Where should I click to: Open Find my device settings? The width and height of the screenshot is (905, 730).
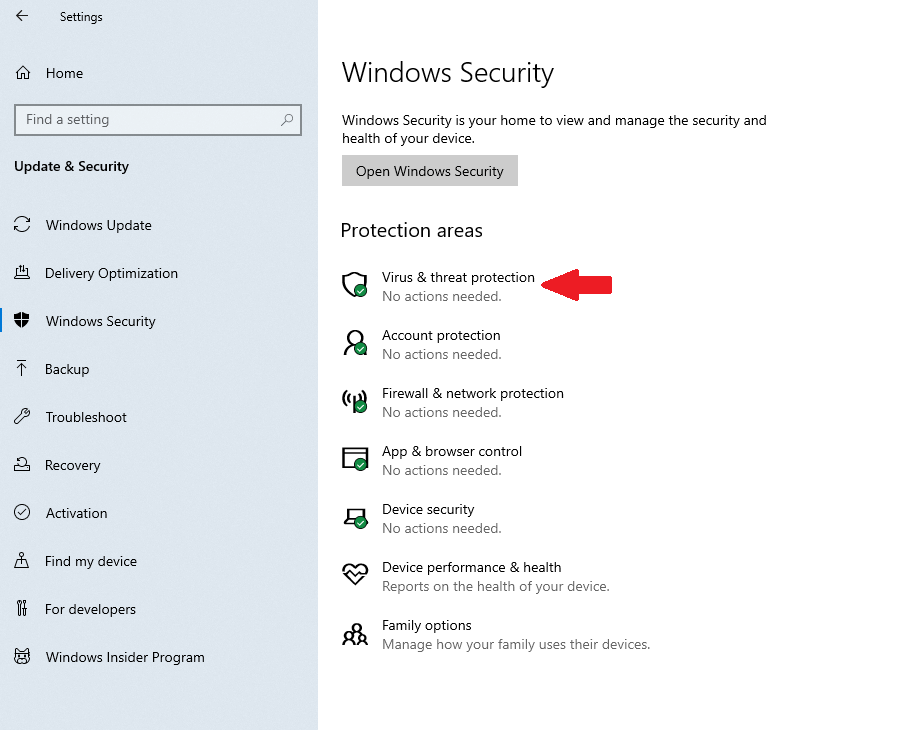click(x=91, y=561)
